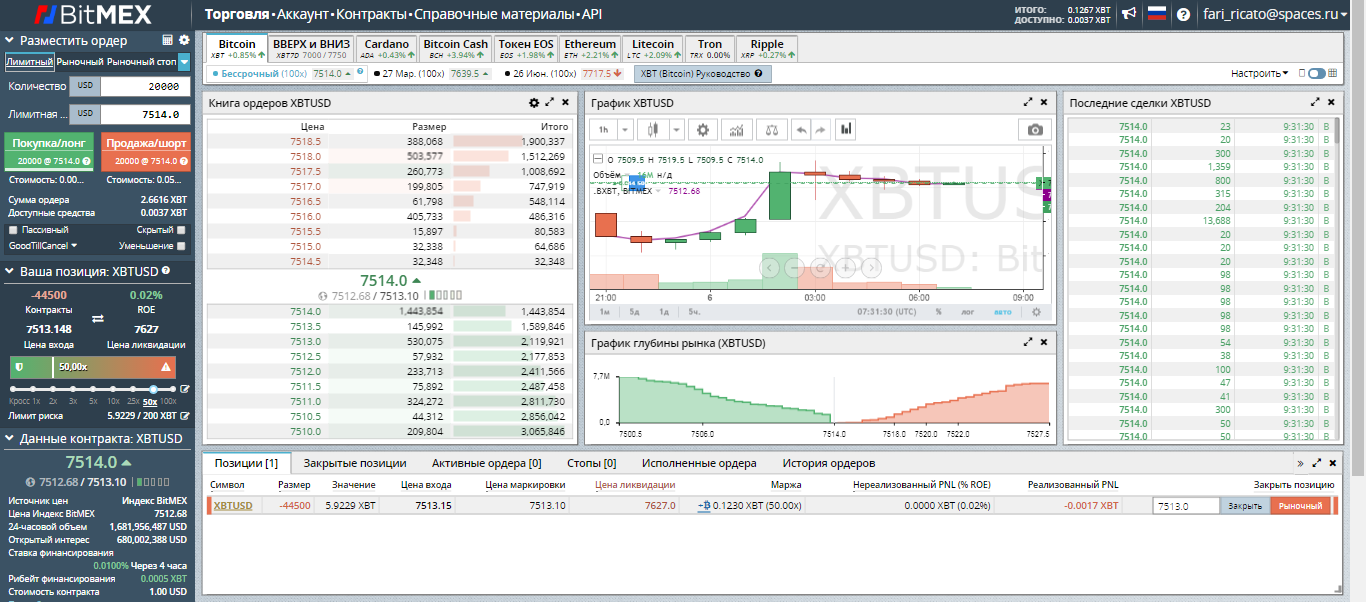Open chart style dropdown arrow
Image resolution: width=1366 pixels, height=602 pixels.
pos(676,129)
